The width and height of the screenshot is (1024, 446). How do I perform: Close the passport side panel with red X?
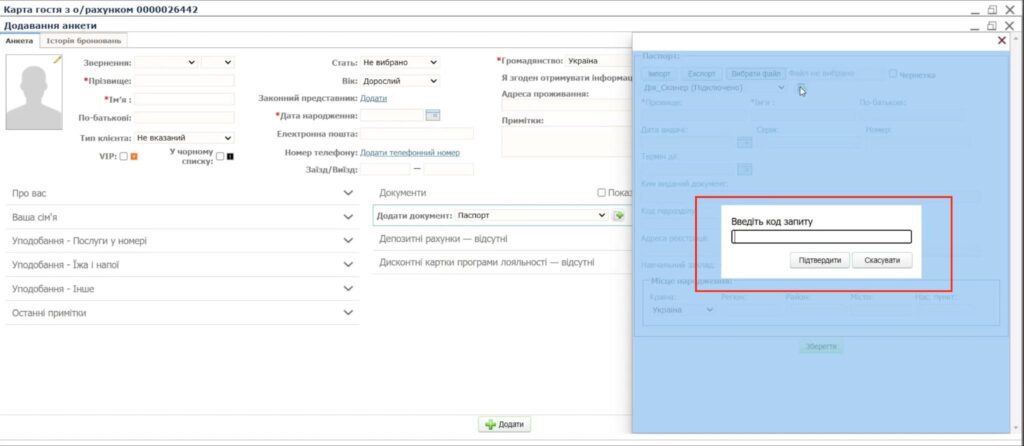[x=1002, y=40]
